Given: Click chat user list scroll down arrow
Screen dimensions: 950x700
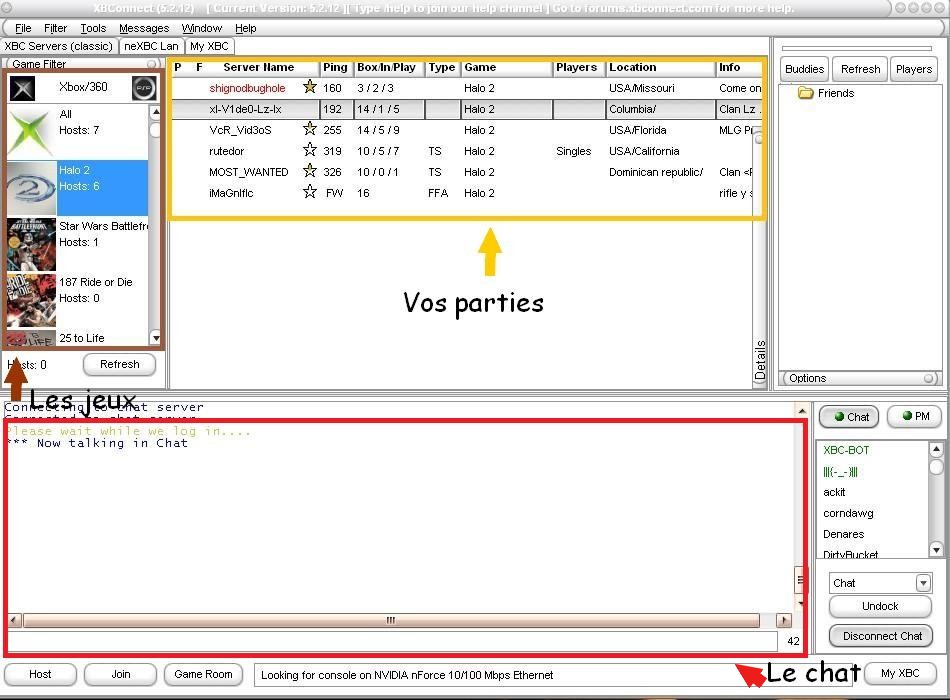Looking at the screenshot, I should click(x=936, y=550).
